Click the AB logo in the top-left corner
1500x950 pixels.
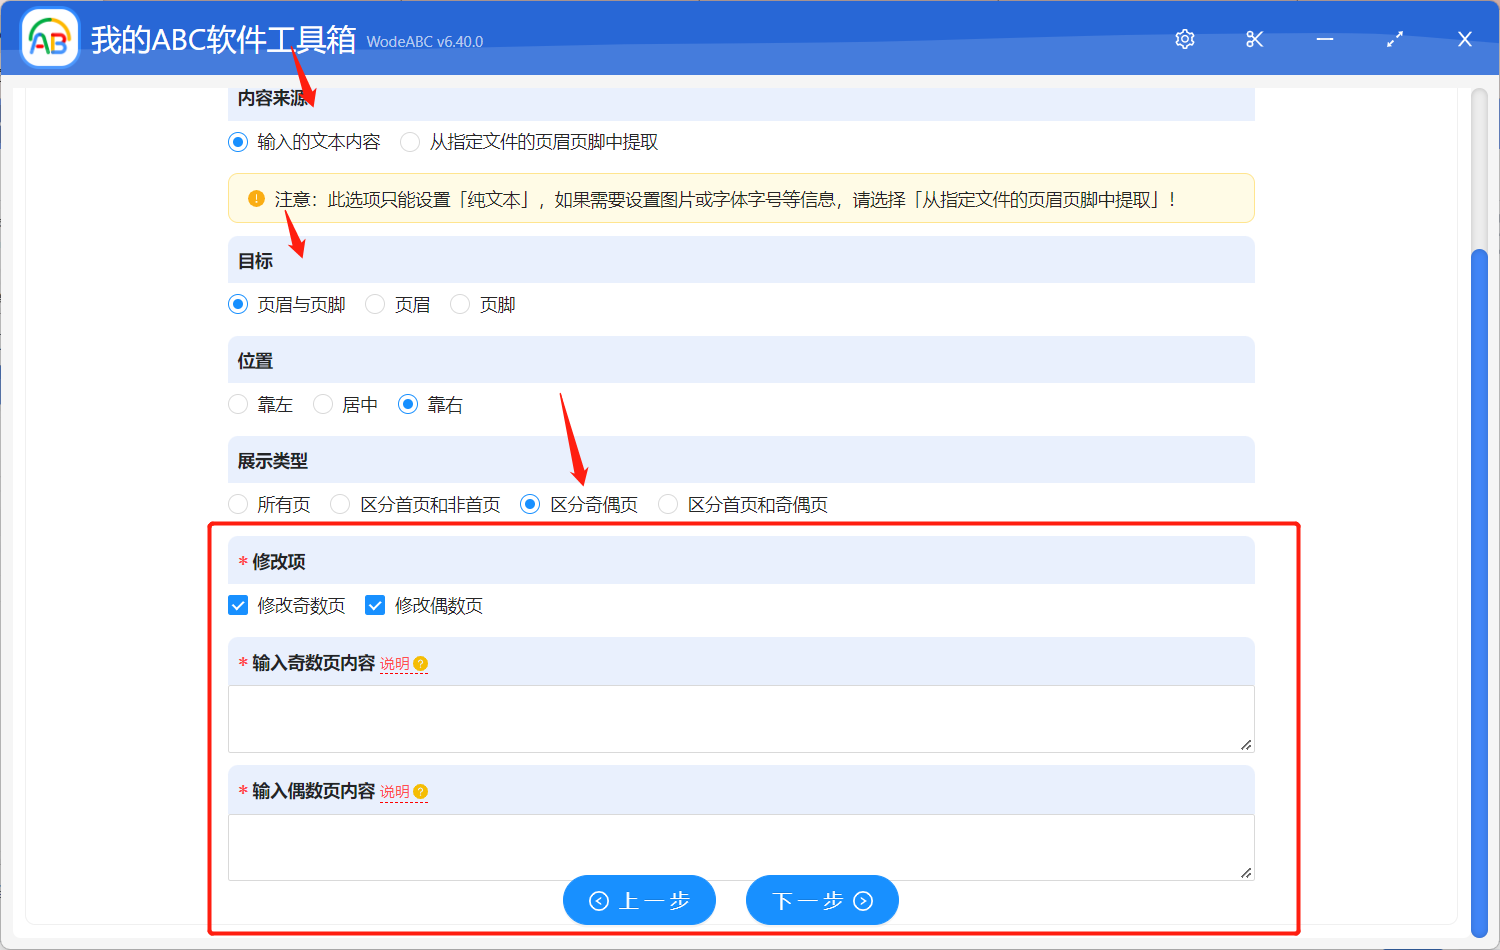pos(49,39)
